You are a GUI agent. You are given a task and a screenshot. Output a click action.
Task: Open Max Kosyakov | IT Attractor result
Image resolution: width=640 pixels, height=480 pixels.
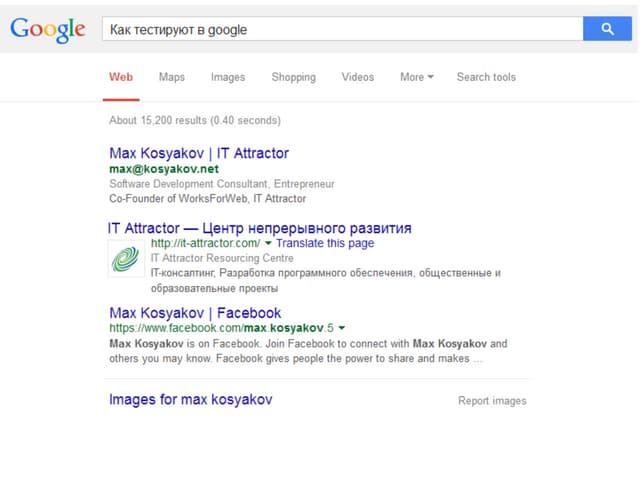(199, 153)
